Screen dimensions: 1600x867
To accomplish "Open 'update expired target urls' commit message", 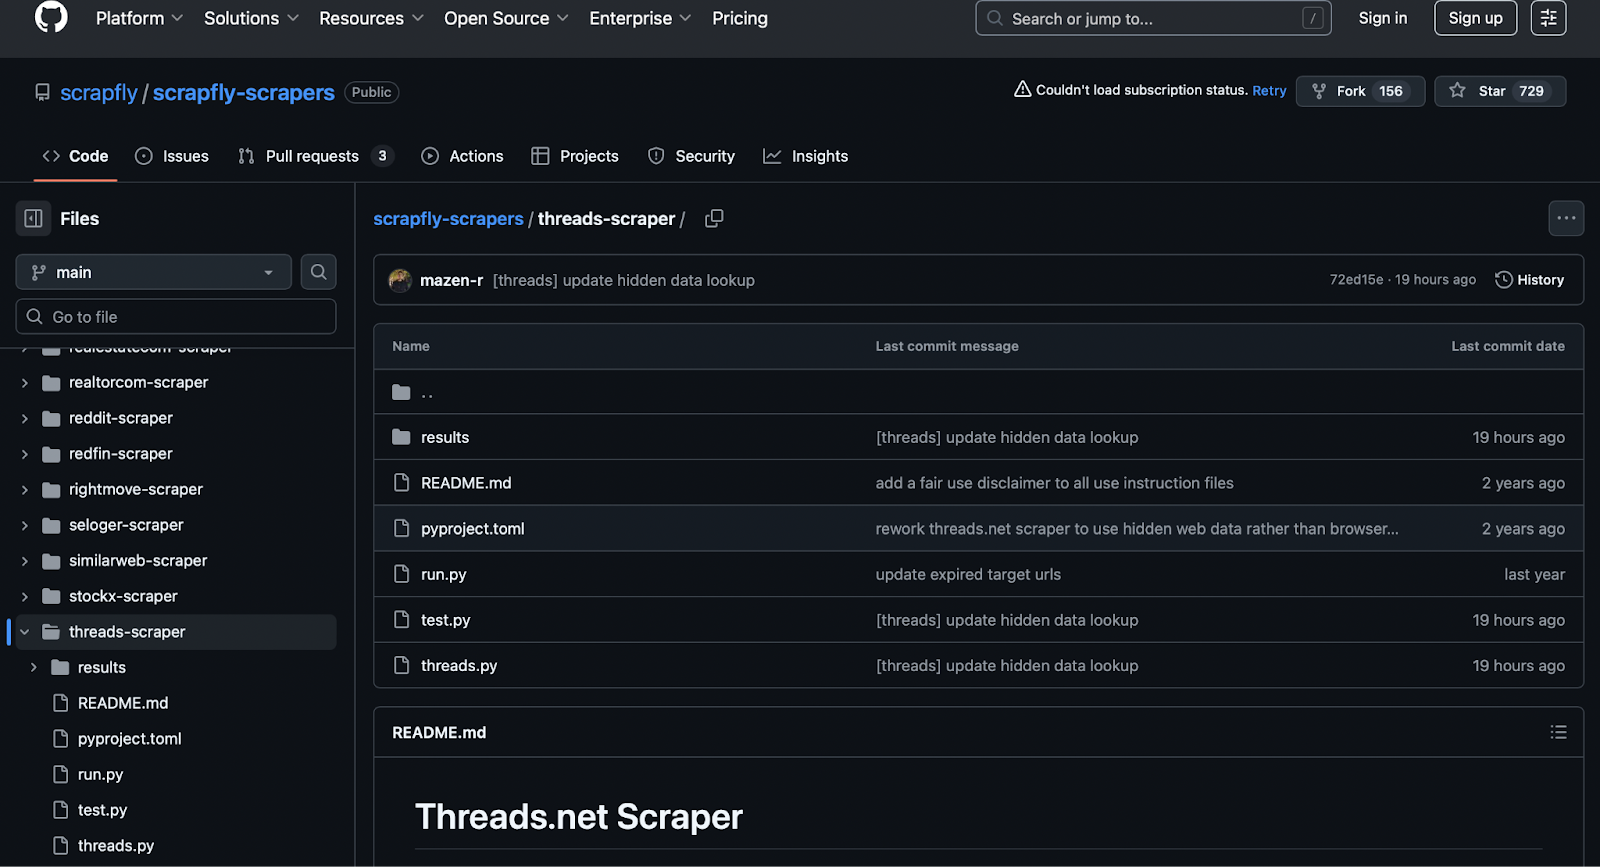I will tap(968, 574).
